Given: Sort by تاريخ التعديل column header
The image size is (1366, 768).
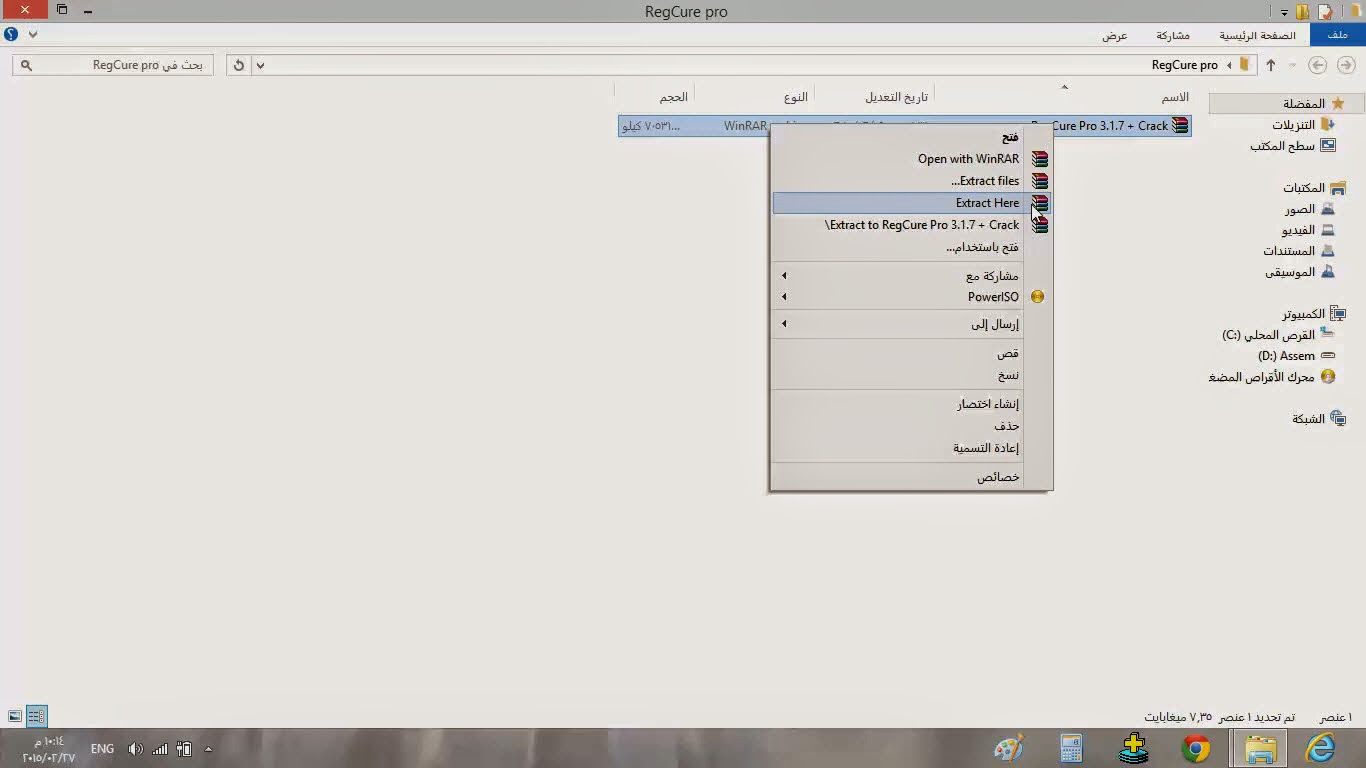Looking at the screenshot, I should 896,97.
